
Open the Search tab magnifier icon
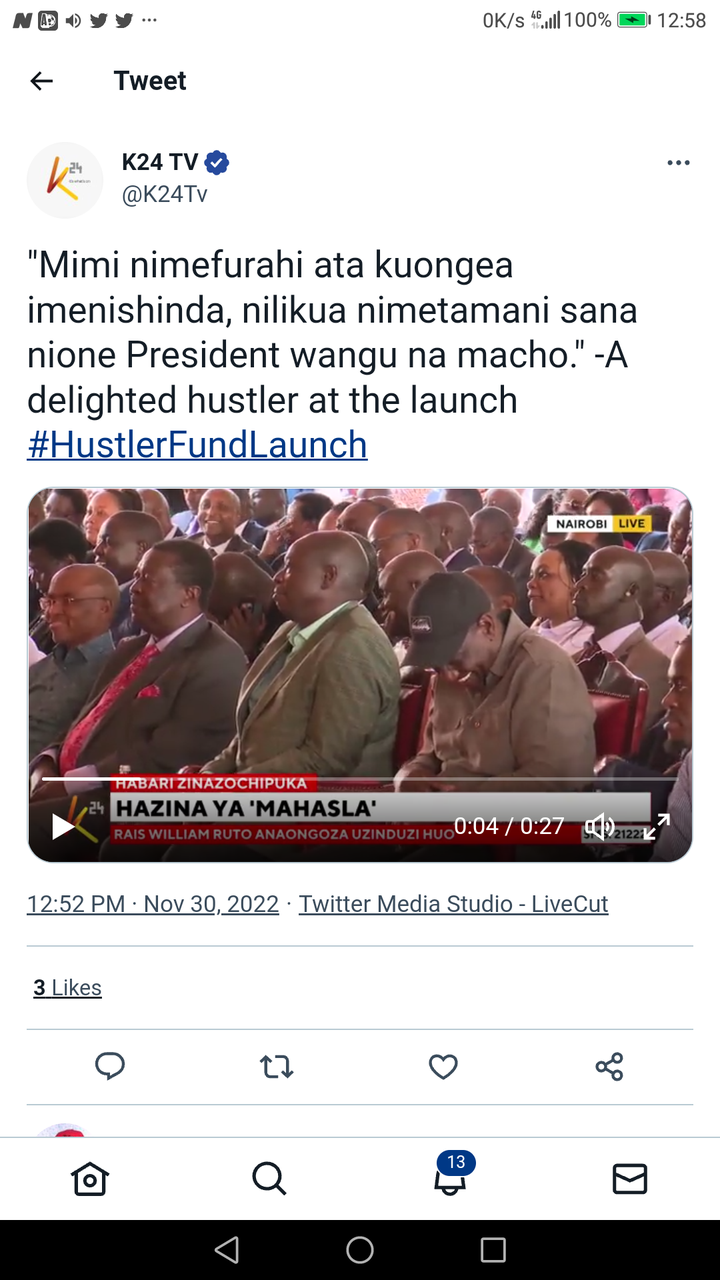pyautogui.click(x=269, y=1180)
